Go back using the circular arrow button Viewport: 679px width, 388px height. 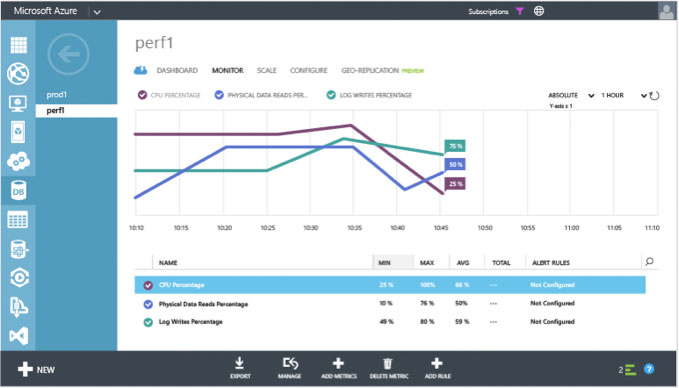68,54
